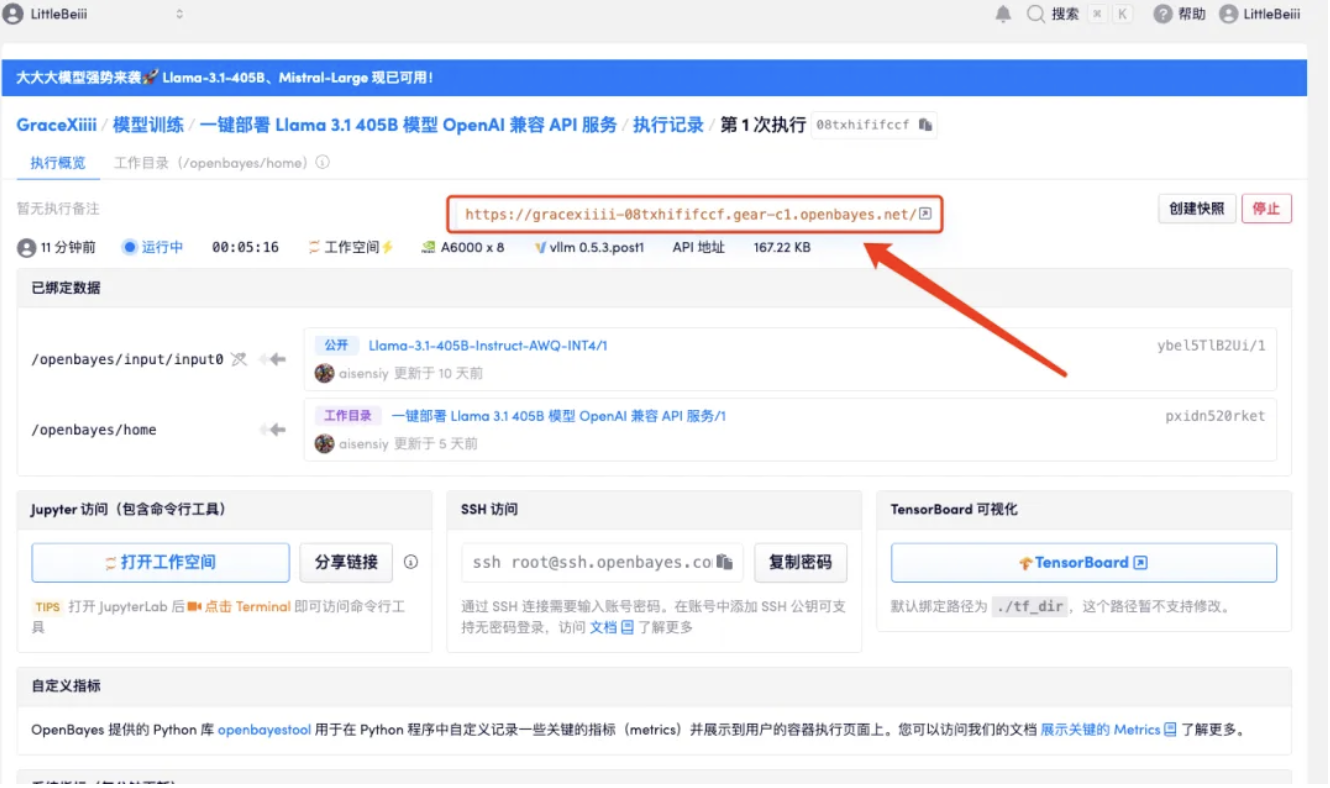Click the 文档 link icon in the SSH section
The width and height of the screenshot is (1330, 788).
pos(627,627)
